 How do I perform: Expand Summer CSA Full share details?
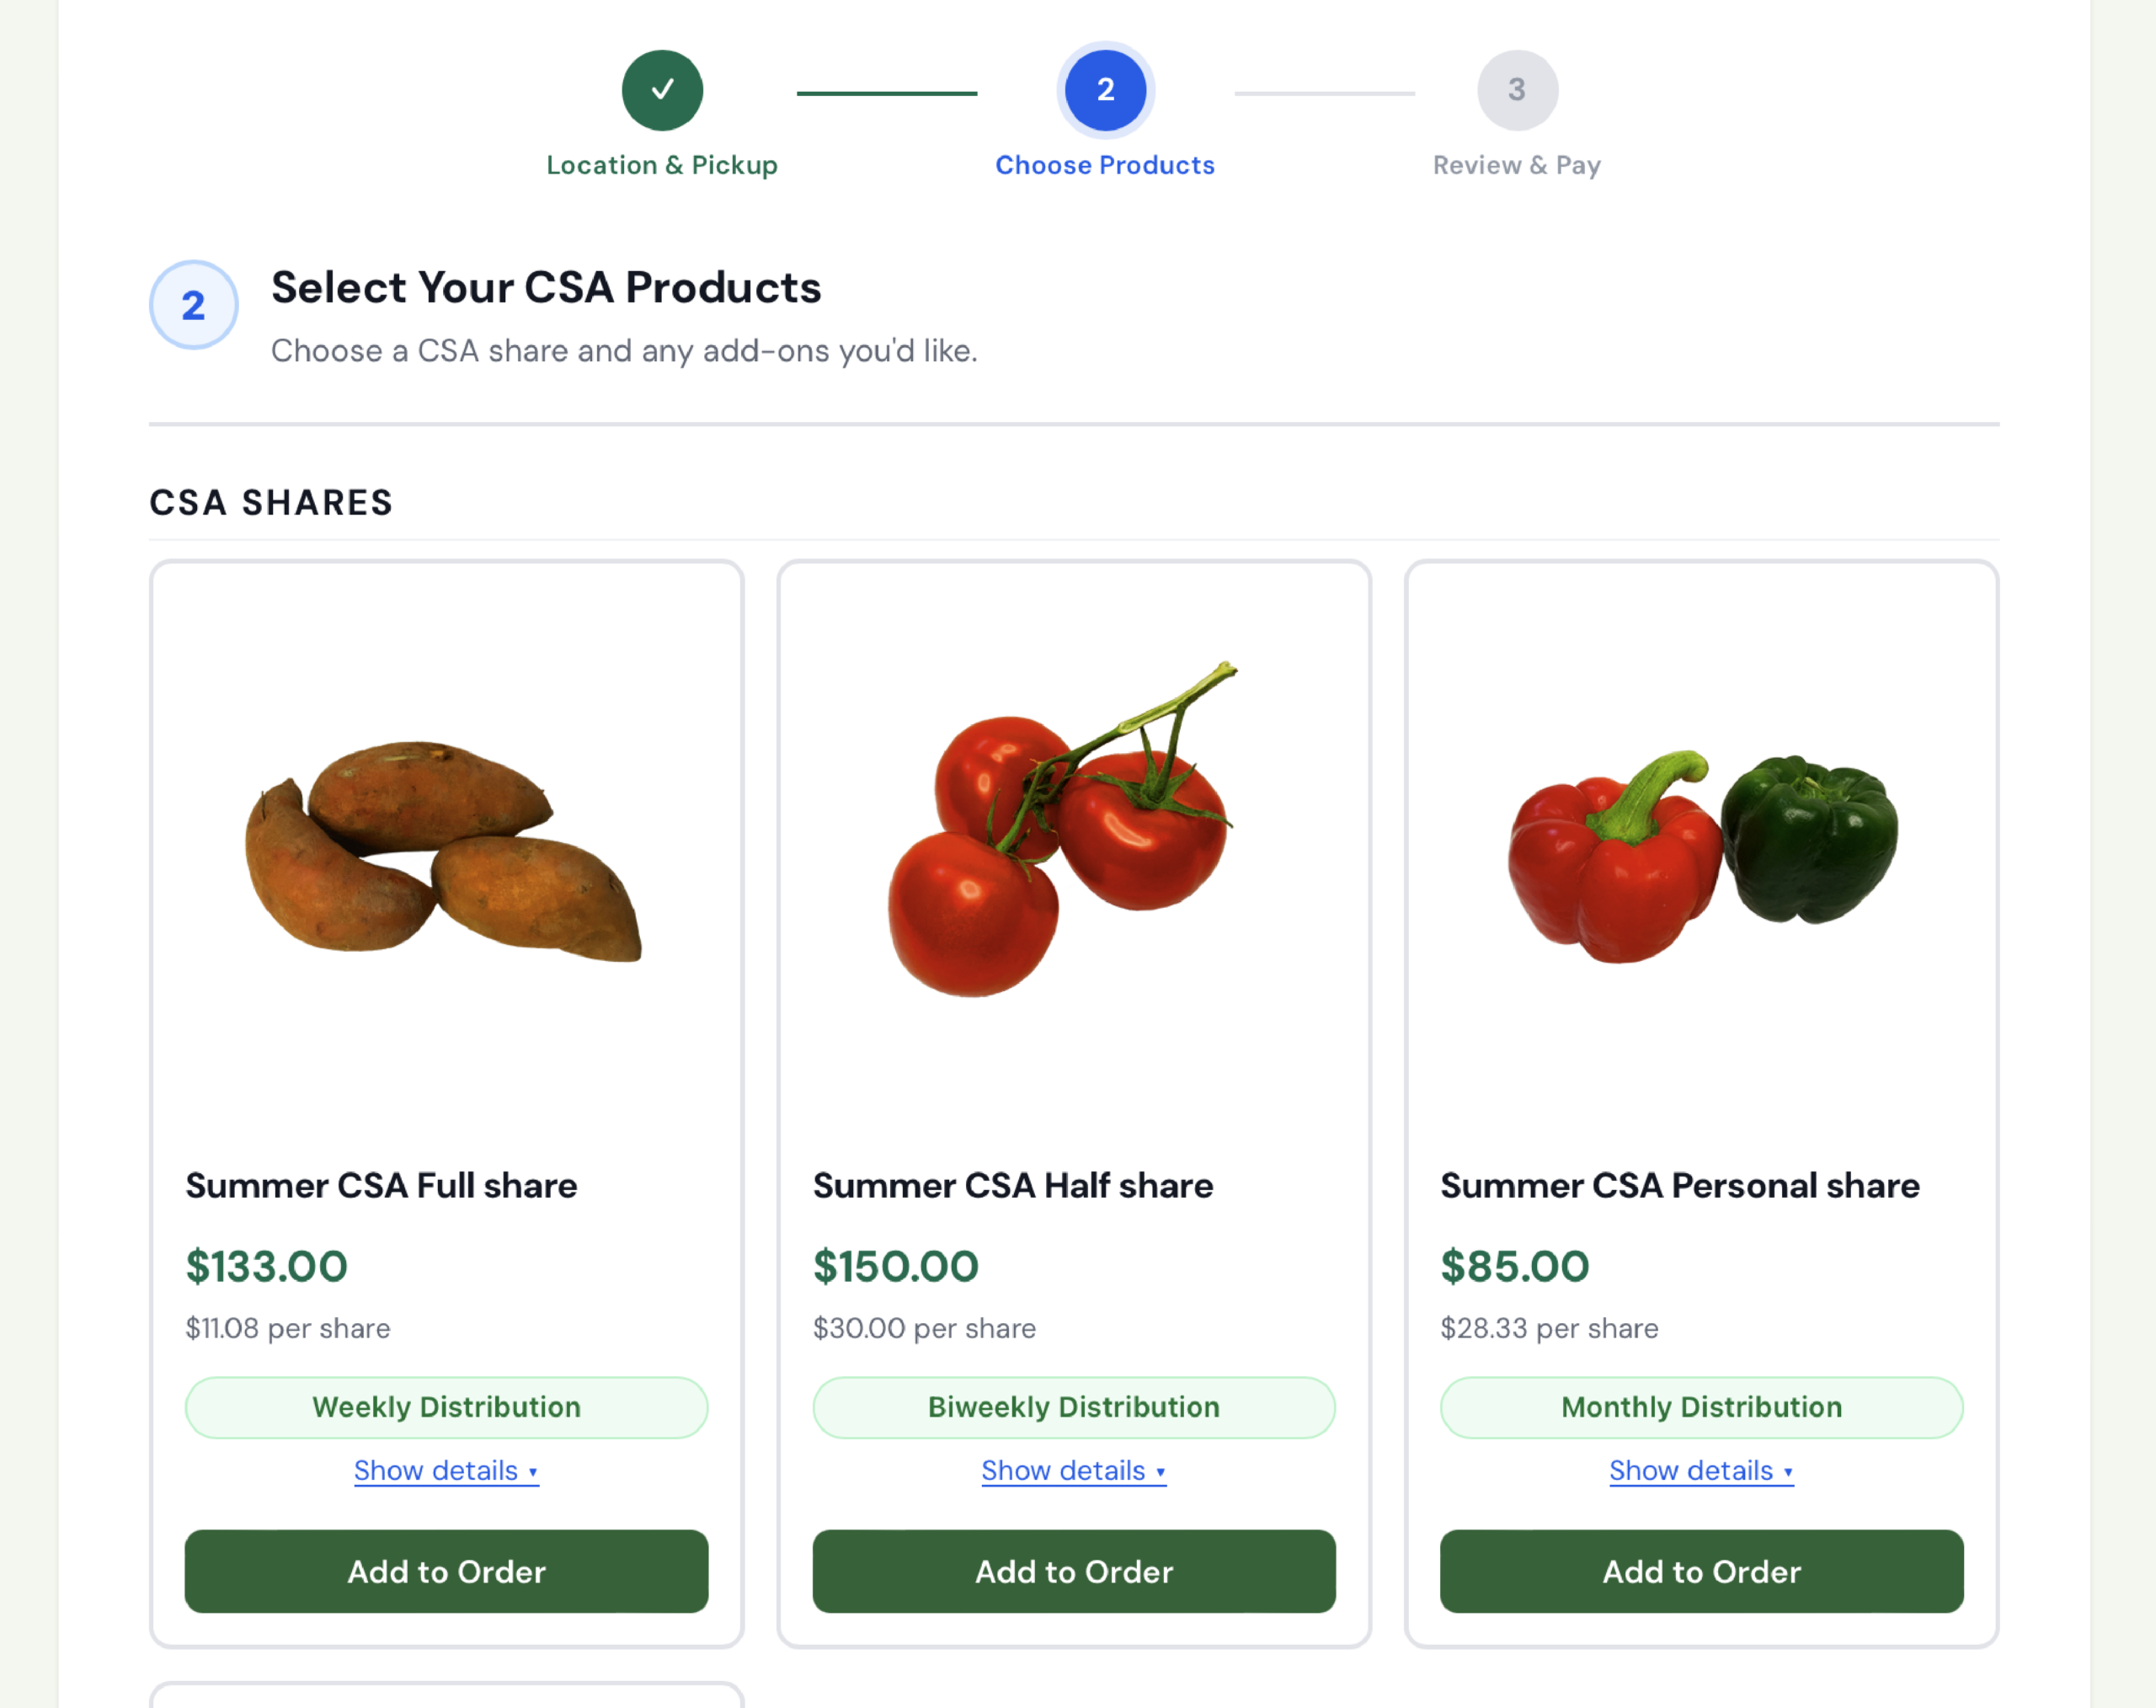click(x=446, y=1470)
